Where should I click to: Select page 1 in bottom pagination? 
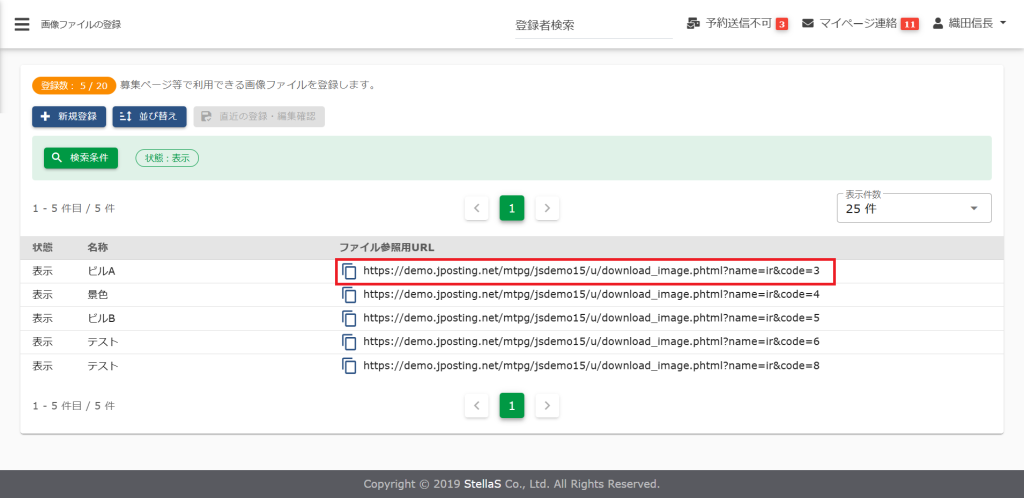point(512,406)
